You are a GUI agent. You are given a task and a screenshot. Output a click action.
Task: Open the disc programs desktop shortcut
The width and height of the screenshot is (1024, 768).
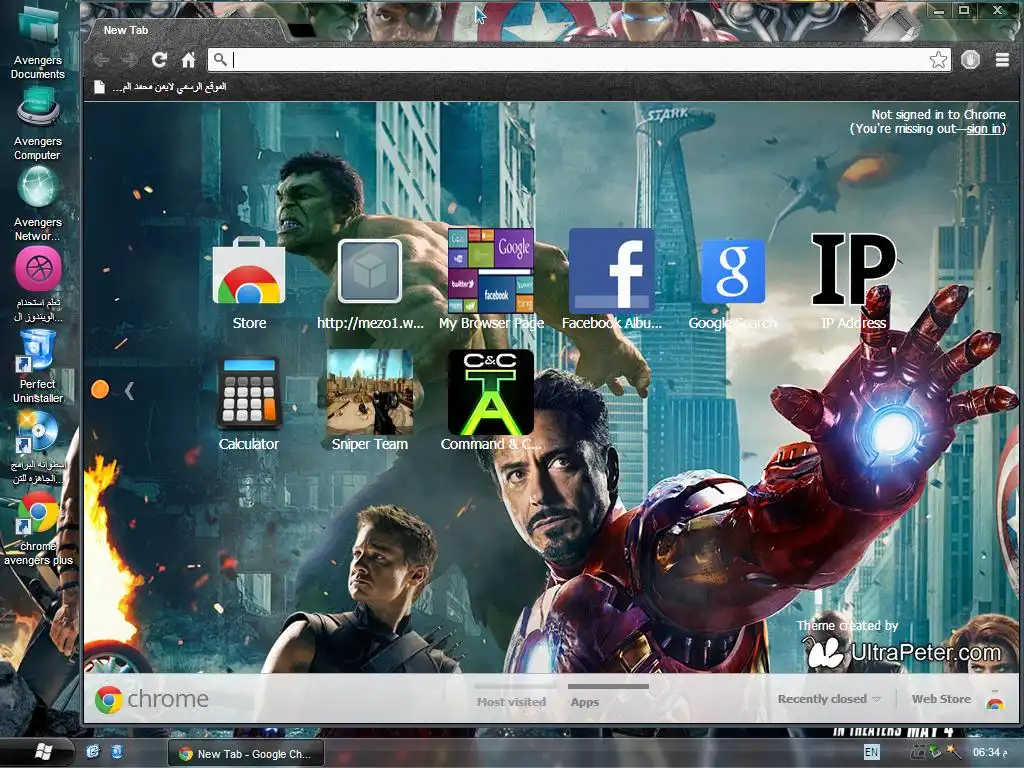click(37, 448)
